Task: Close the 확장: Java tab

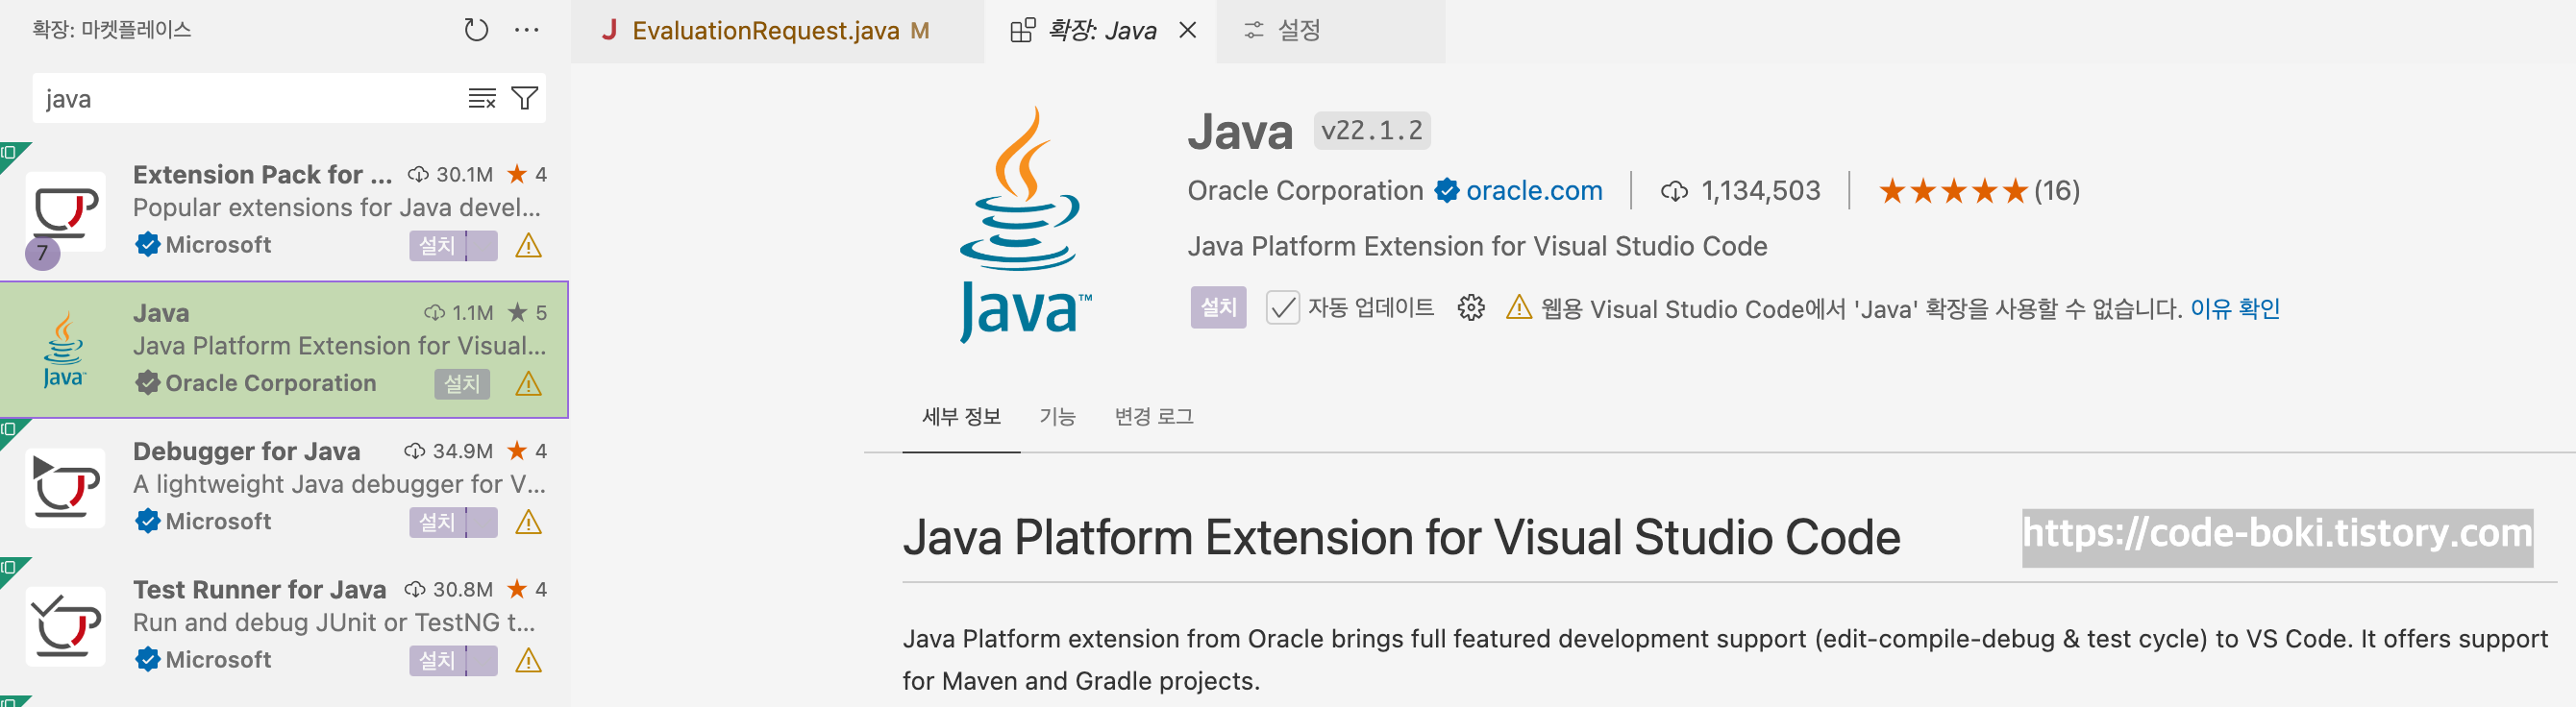Action: pos(1187,30)
